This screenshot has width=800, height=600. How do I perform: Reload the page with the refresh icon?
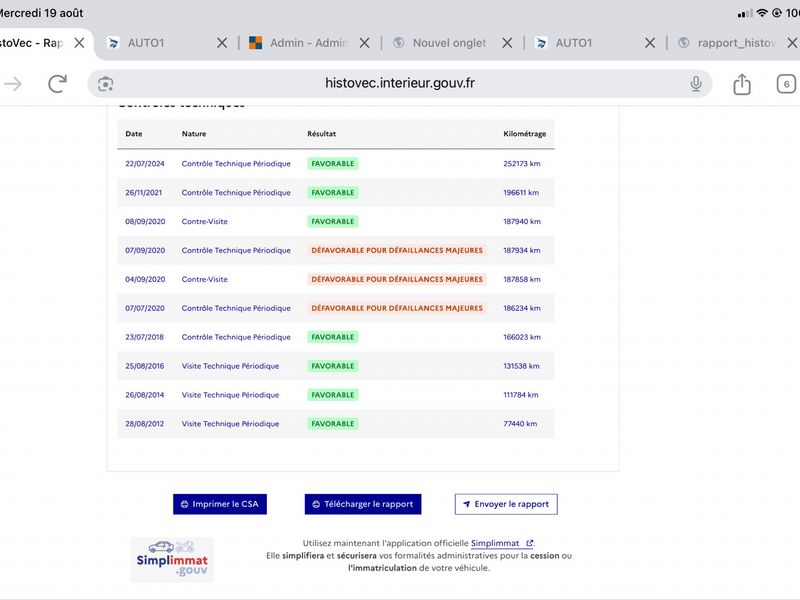[x=57, y=84]
